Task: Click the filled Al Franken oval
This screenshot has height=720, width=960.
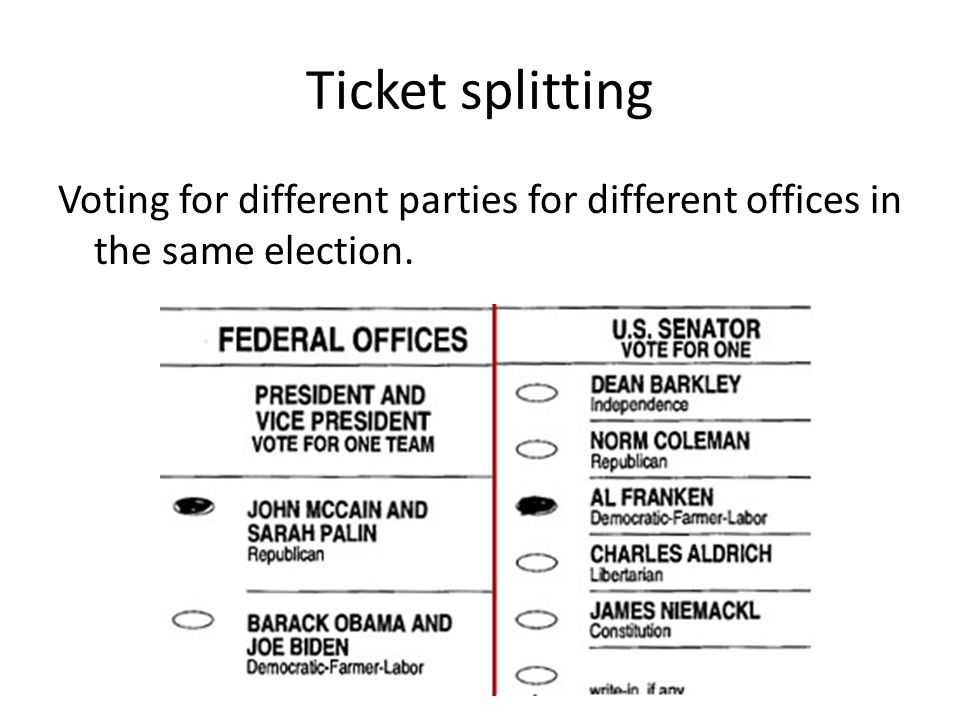Action: 537,506
